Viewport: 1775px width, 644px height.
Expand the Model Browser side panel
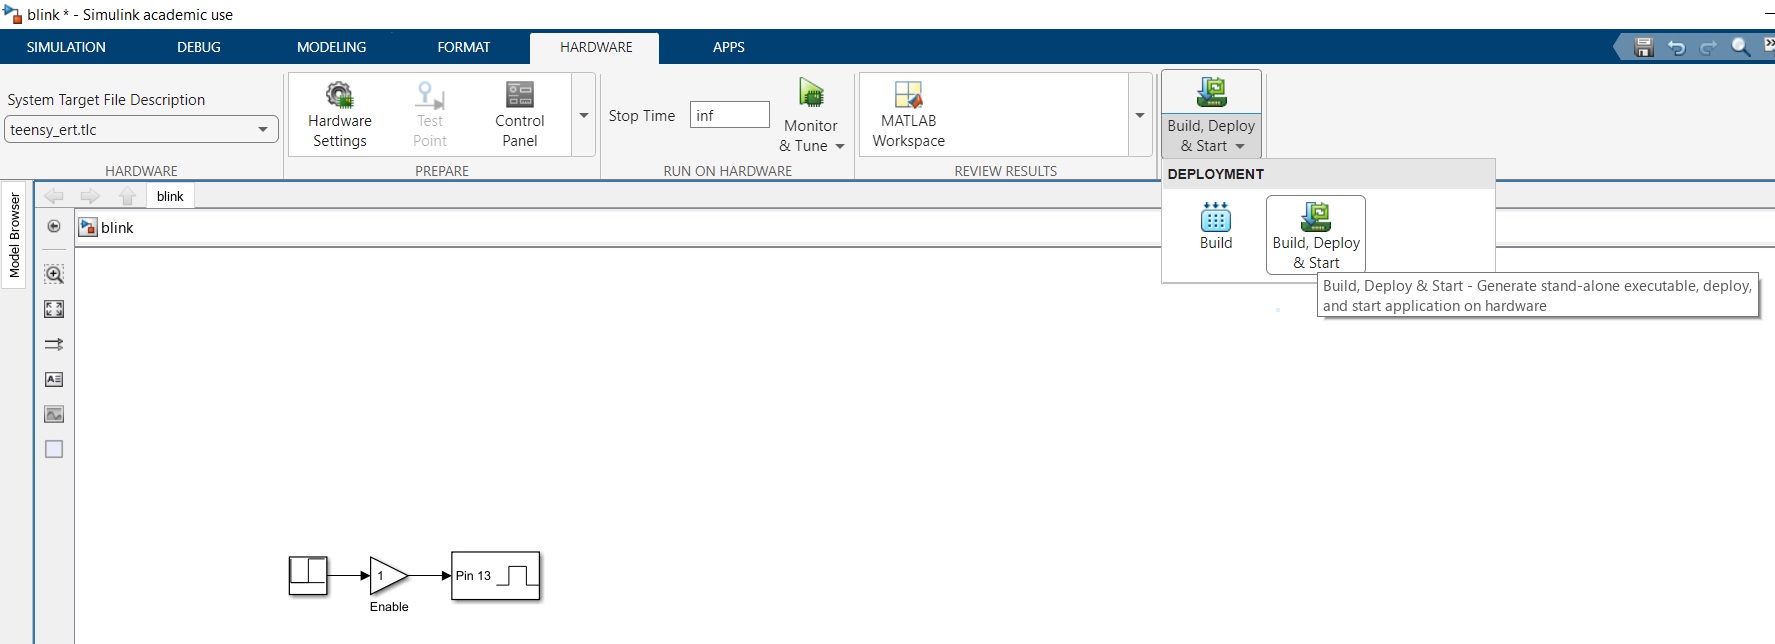click(14, 235)
